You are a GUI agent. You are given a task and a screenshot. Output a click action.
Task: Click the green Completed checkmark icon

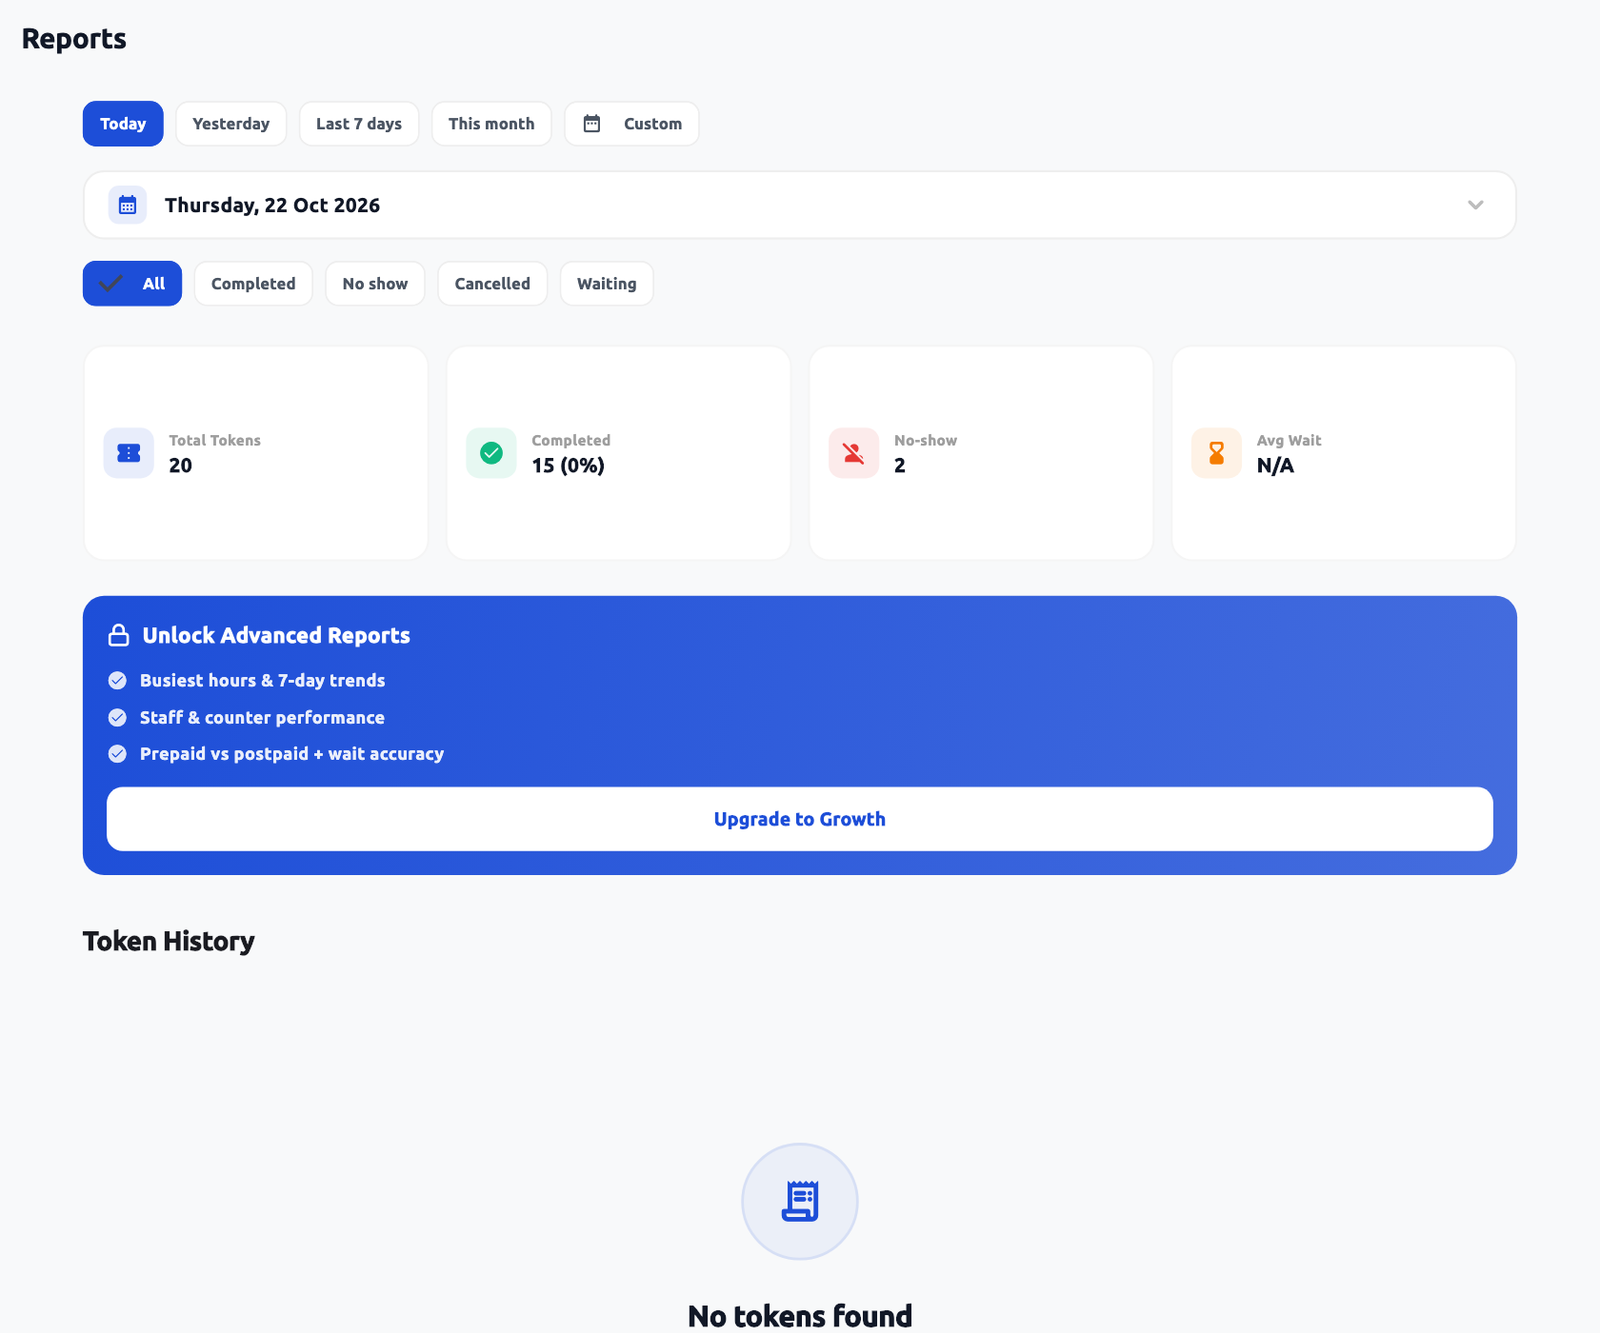coord(491,453)
